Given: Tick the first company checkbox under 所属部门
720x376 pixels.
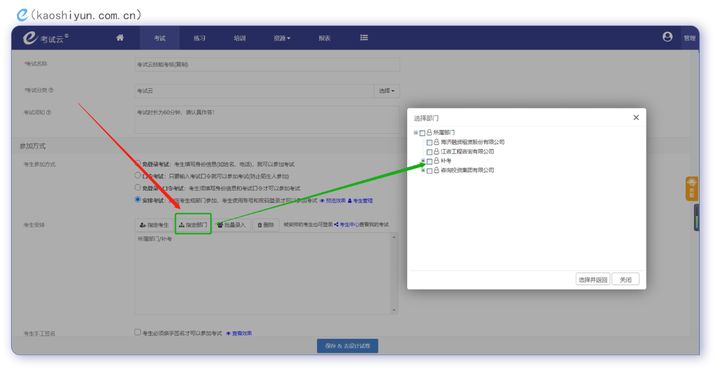Looking at the screenshot, I should (429, 143).
